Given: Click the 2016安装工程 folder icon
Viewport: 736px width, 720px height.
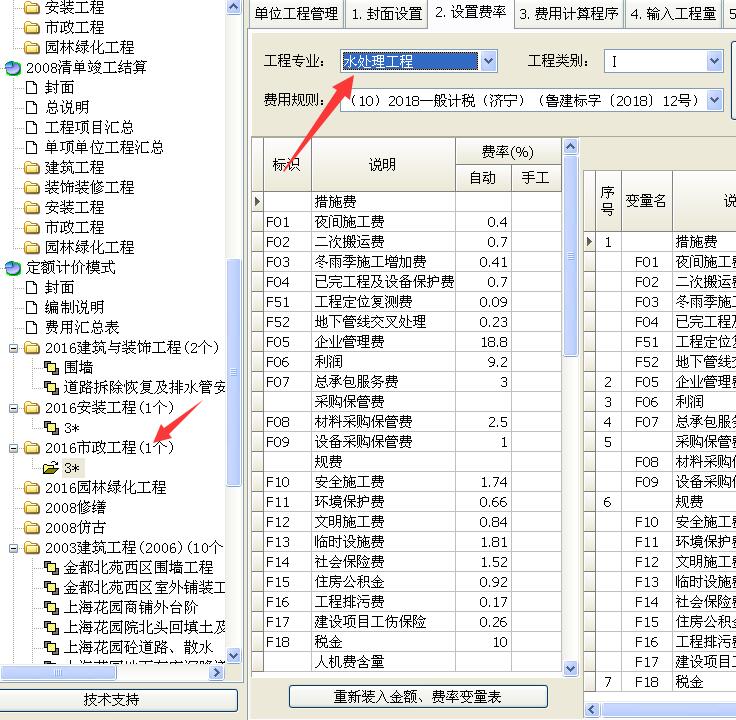Looking at the screenshot, I should pyautogui.click(x=32, y=408).
